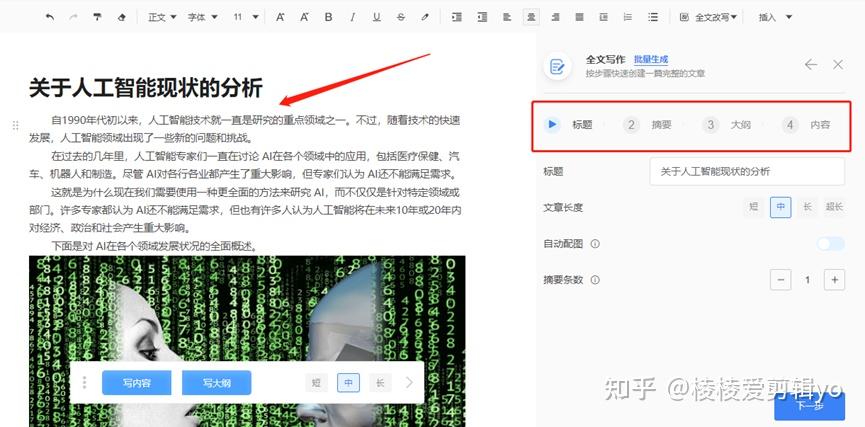Viewport: 865px width, 427px height.
Task: Click the 全文写作 heading tab
Action: click(605, 60)
